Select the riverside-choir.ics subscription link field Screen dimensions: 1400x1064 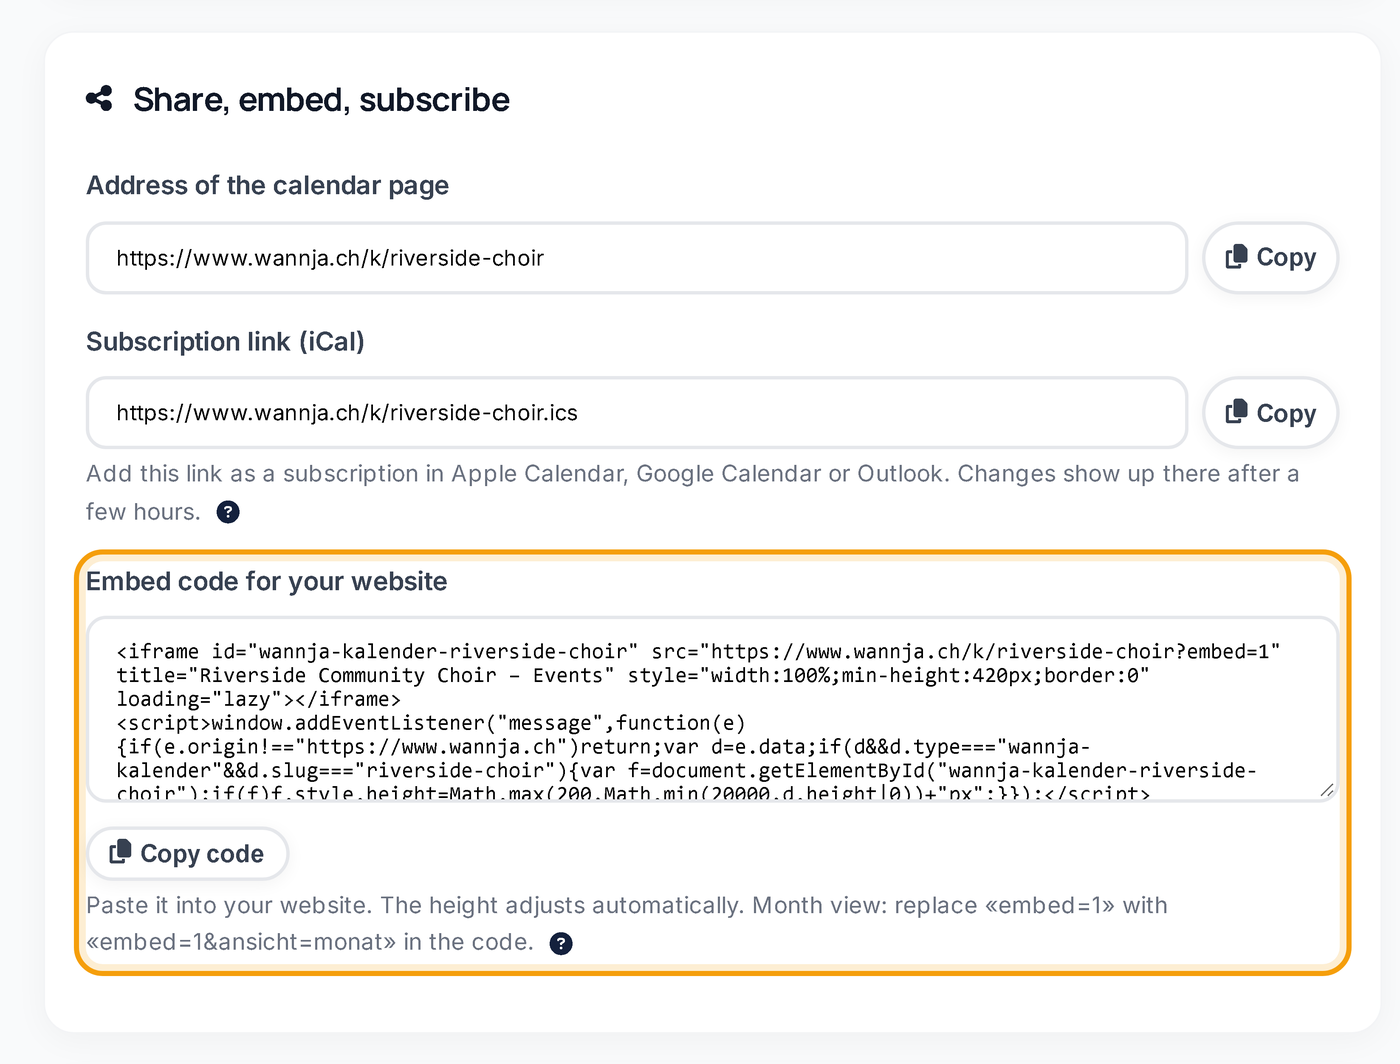point(637,413)
